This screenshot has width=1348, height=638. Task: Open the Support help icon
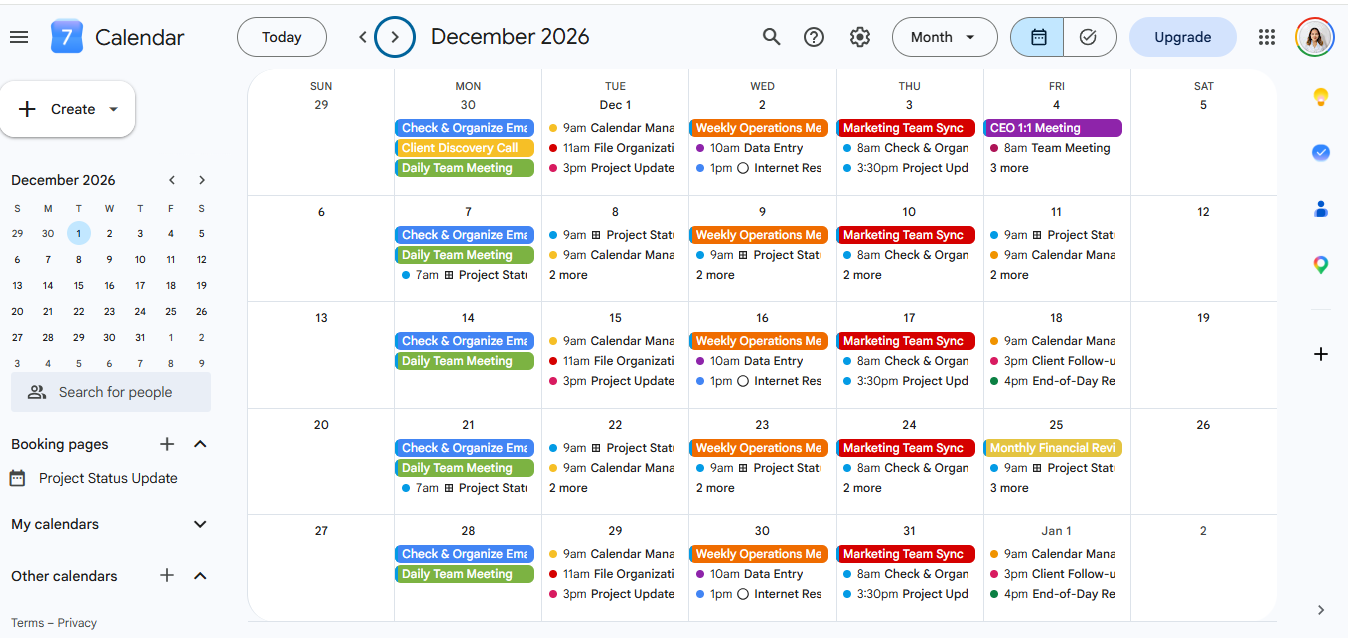tap(814, 37)
